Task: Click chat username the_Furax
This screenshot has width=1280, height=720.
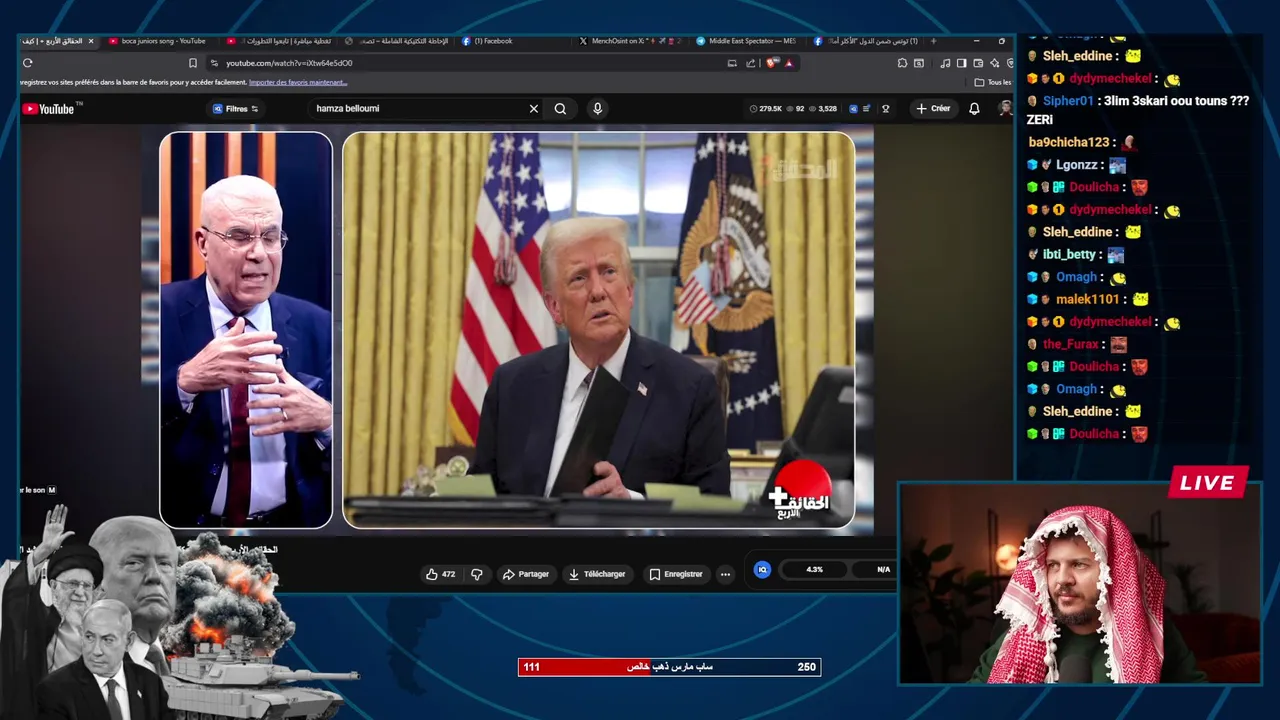Action: tap(1070, 344)
